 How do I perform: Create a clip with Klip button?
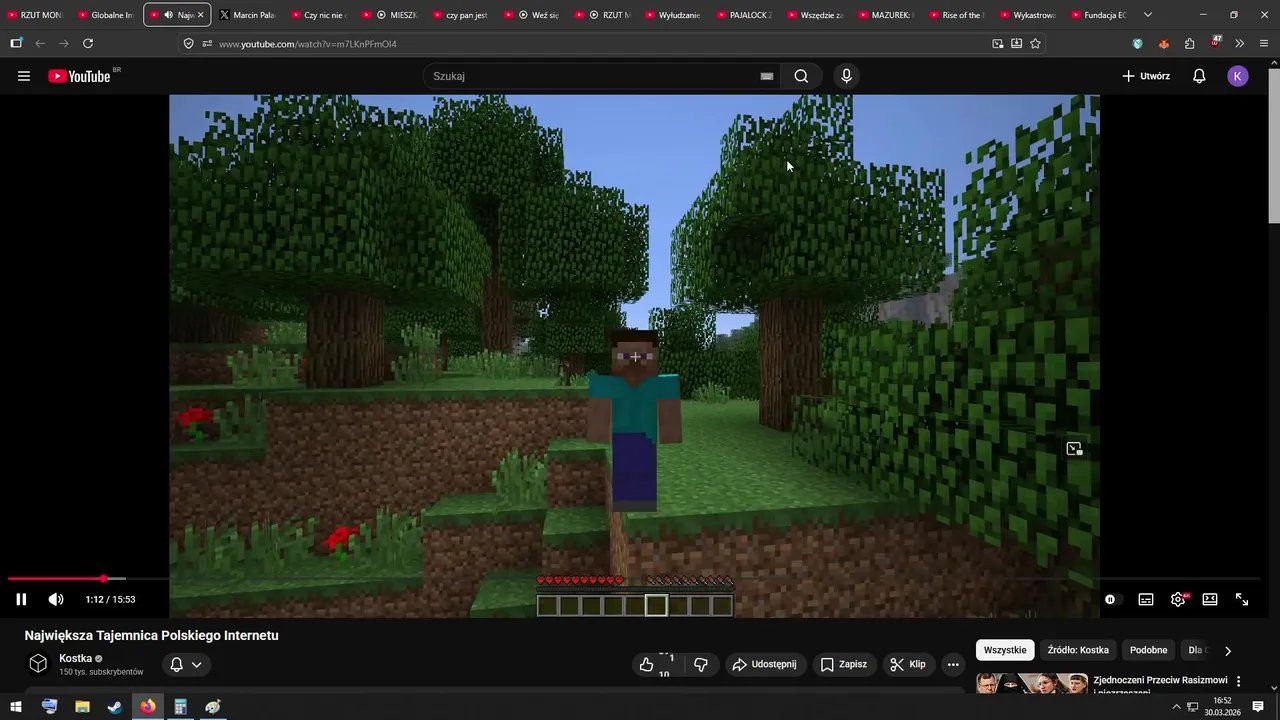(908, 664)
